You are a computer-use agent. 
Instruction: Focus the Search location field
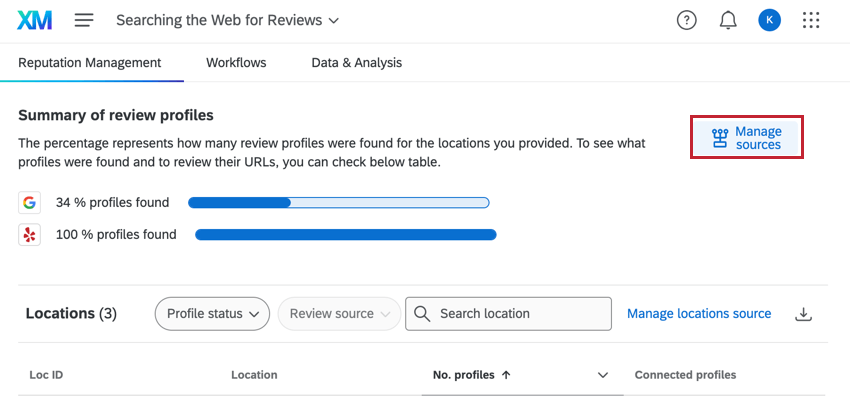tap(508, 314)
